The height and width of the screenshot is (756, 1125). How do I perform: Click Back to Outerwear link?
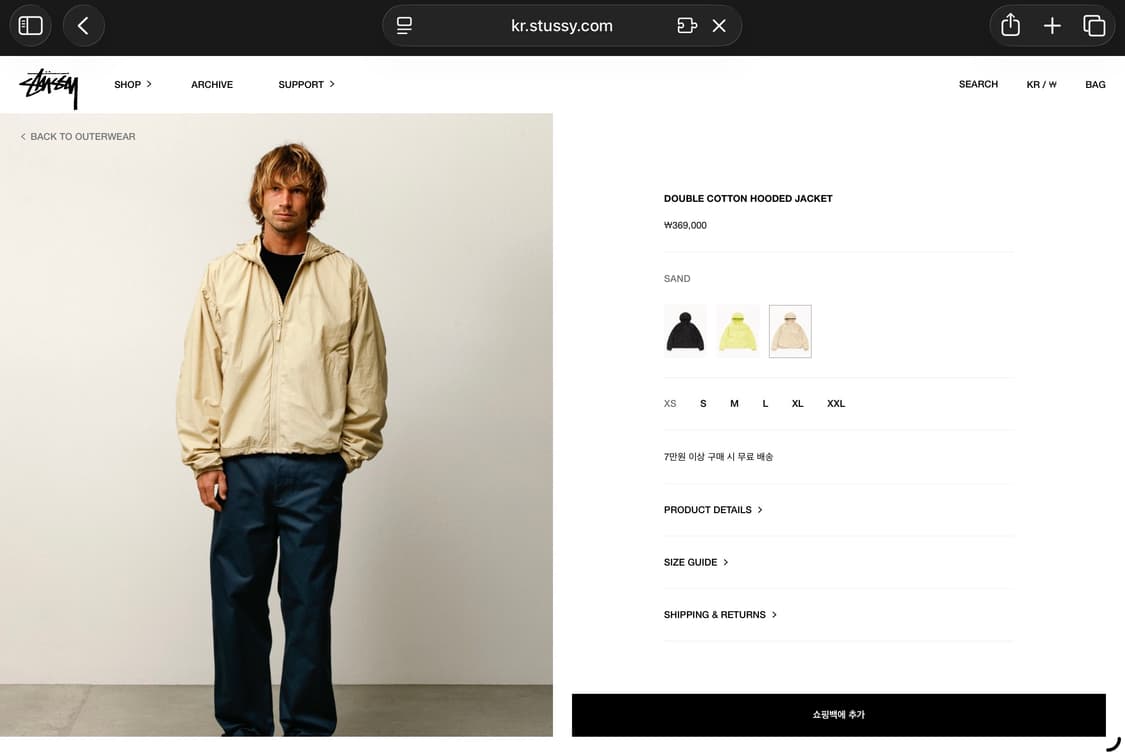[x=78, y=137]
